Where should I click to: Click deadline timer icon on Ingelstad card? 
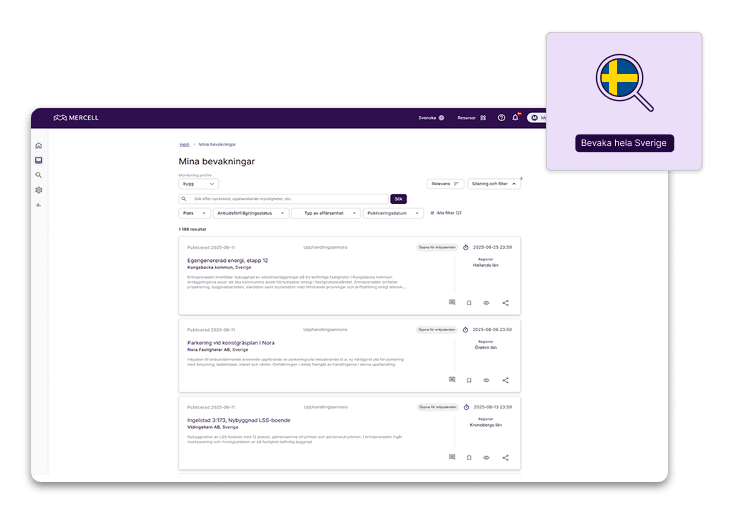(x=466, y=407)
